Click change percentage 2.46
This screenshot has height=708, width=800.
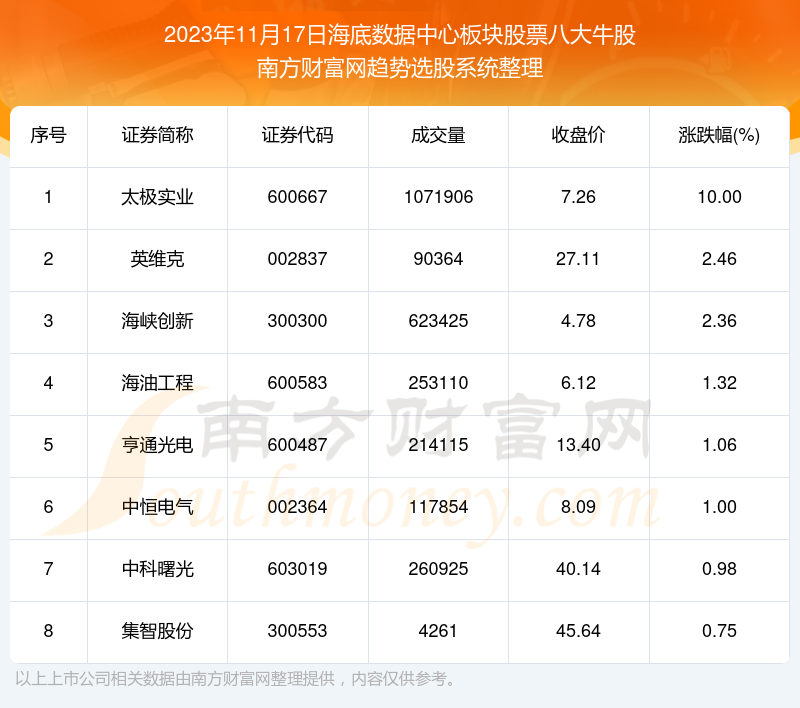click(719, 259)
